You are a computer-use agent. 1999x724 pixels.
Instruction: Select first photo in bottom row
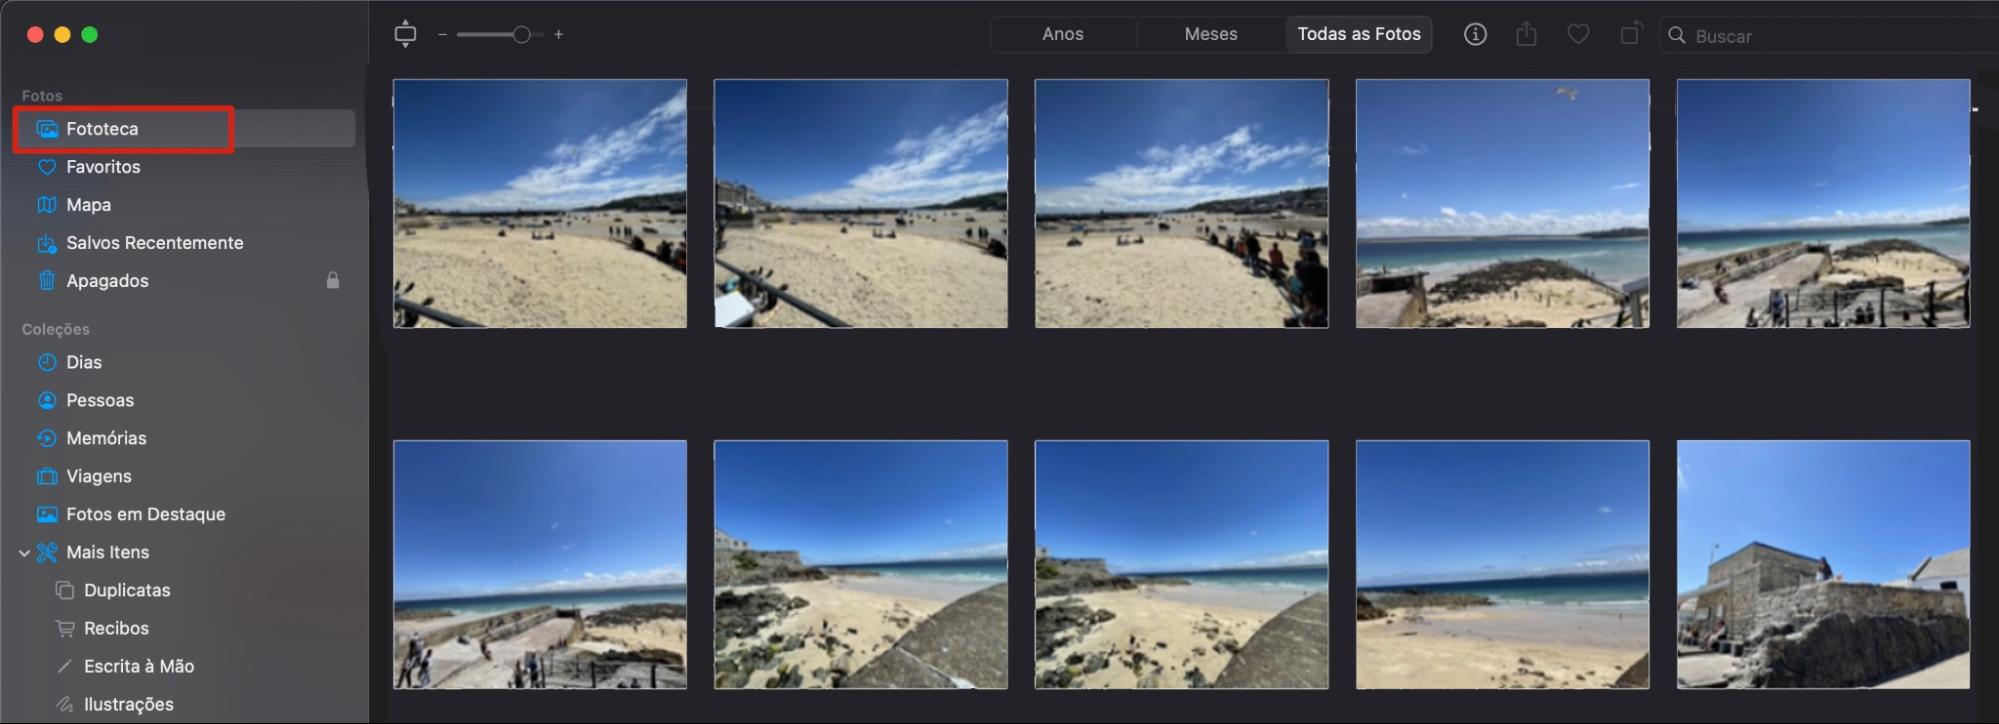click(540, 564)
